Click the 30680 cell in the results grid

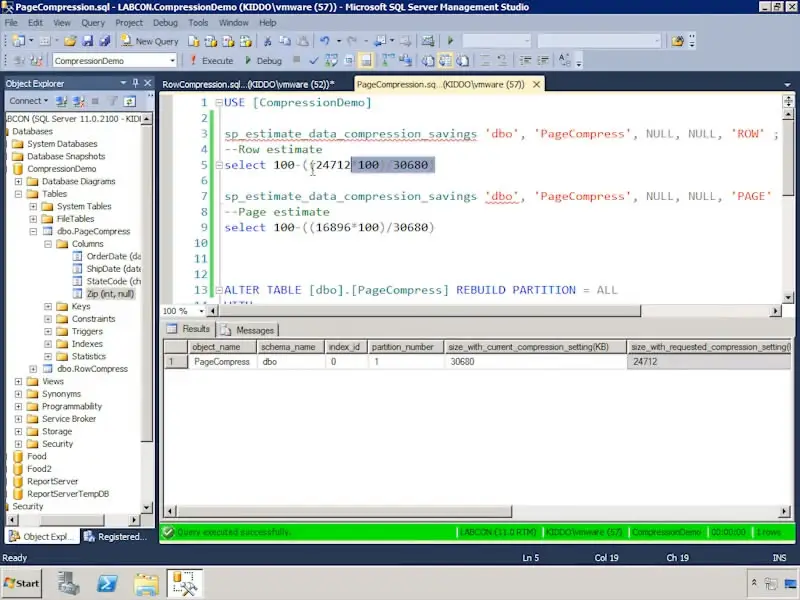pyautogui.click(x=535, y=362)
